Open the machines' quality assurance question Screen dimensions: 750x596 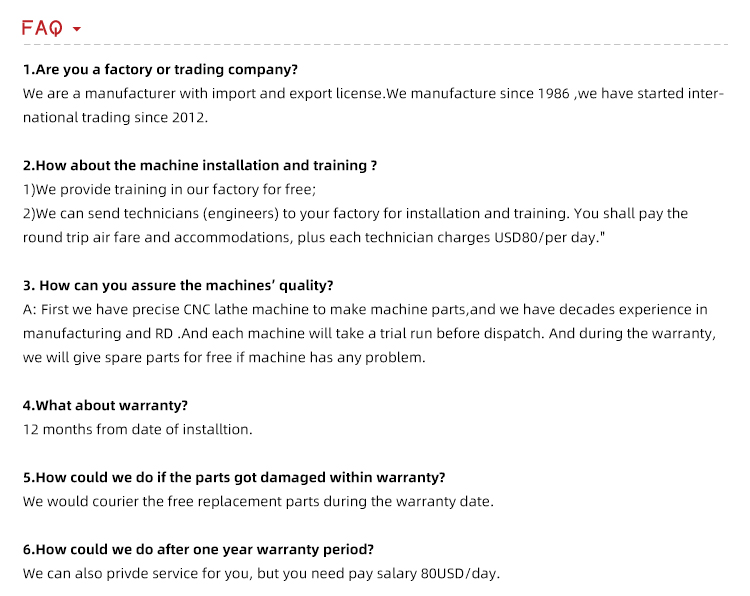[x=178, y=285]
